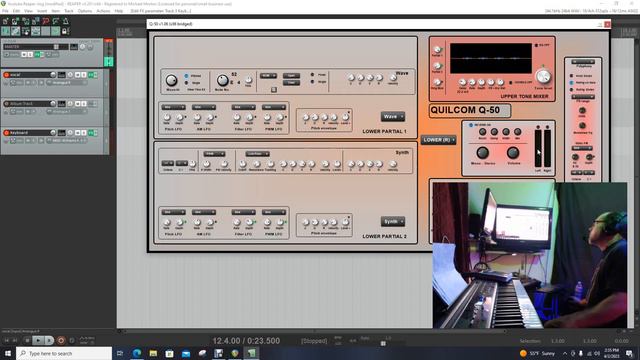The width and height of the screenshot is (640, 360).
Task: Open the Pitch LFO waveform dropdown in Lower Partial 1
Action: [173, 107]
